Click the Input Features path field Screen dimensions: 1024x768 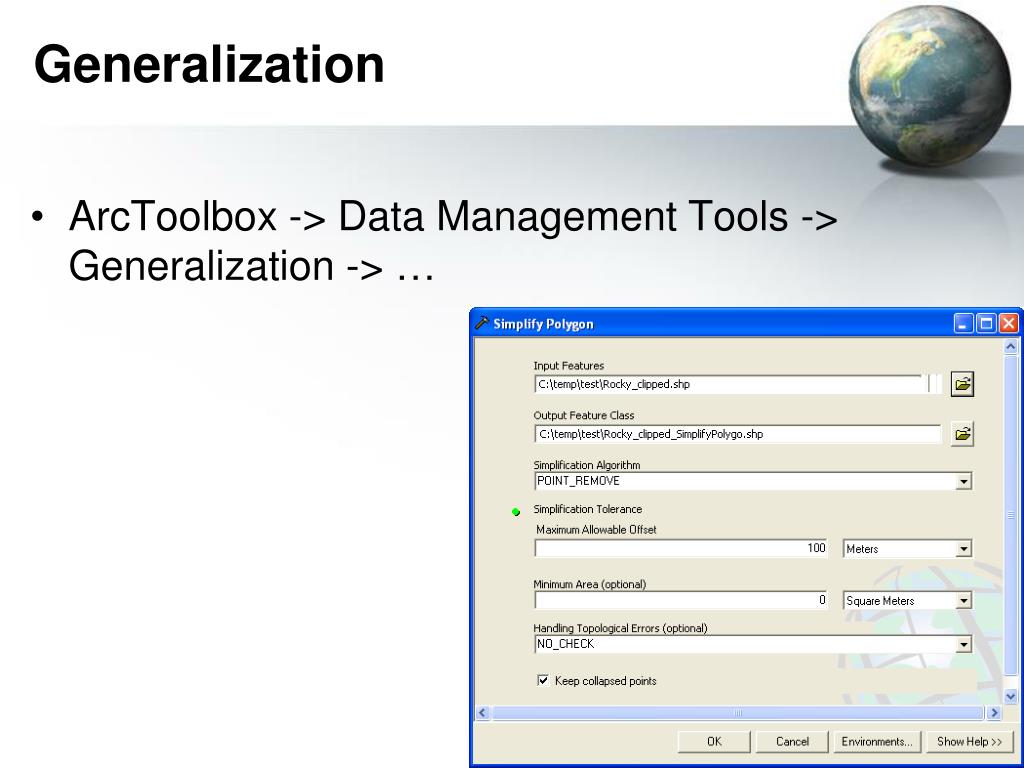click(x=730, y=384)
